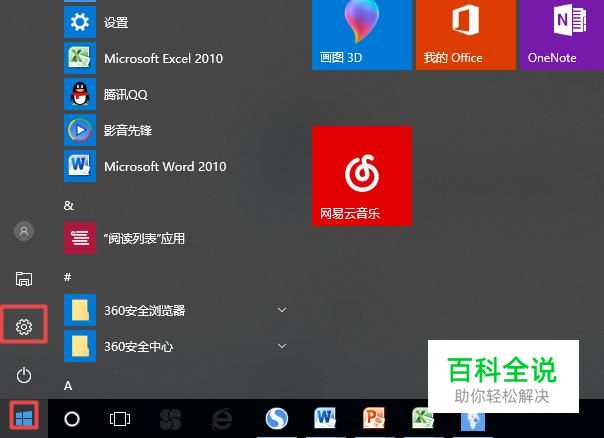Click the 360安全中心 label text
This screenshot has width=604, height=438.
[x=138, y=346]
